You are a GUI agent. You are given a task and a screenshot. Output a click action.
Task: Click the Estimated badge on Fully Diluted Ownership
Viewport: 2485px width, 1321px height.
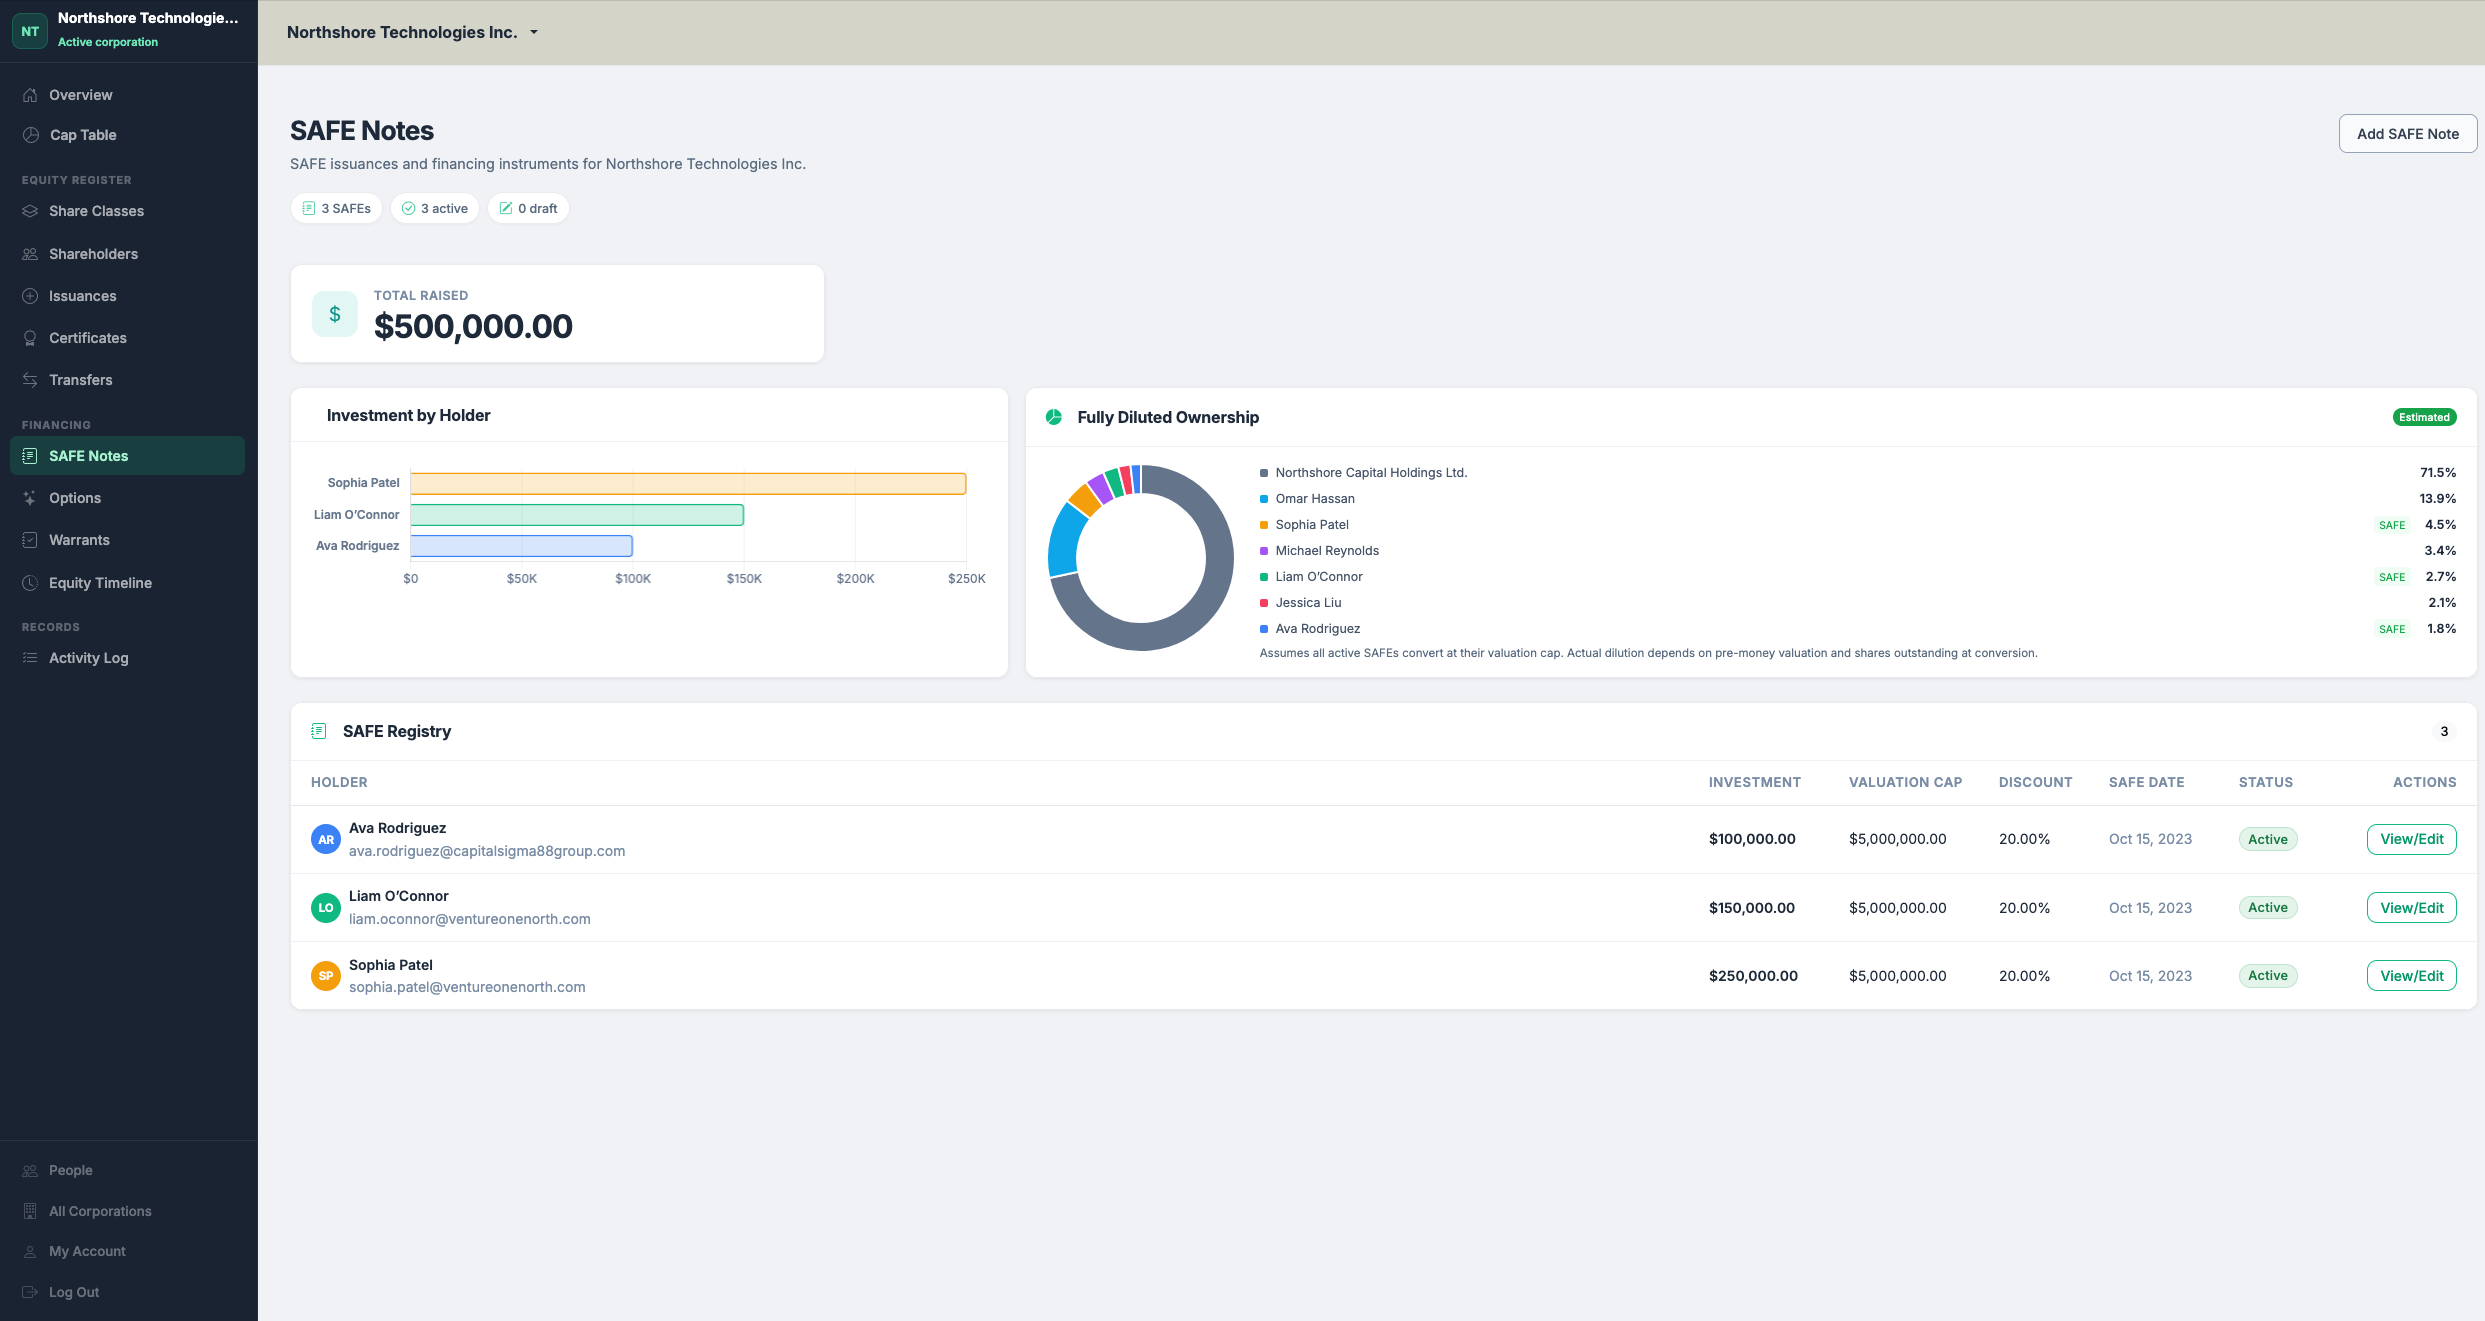tap(2424, 417)
